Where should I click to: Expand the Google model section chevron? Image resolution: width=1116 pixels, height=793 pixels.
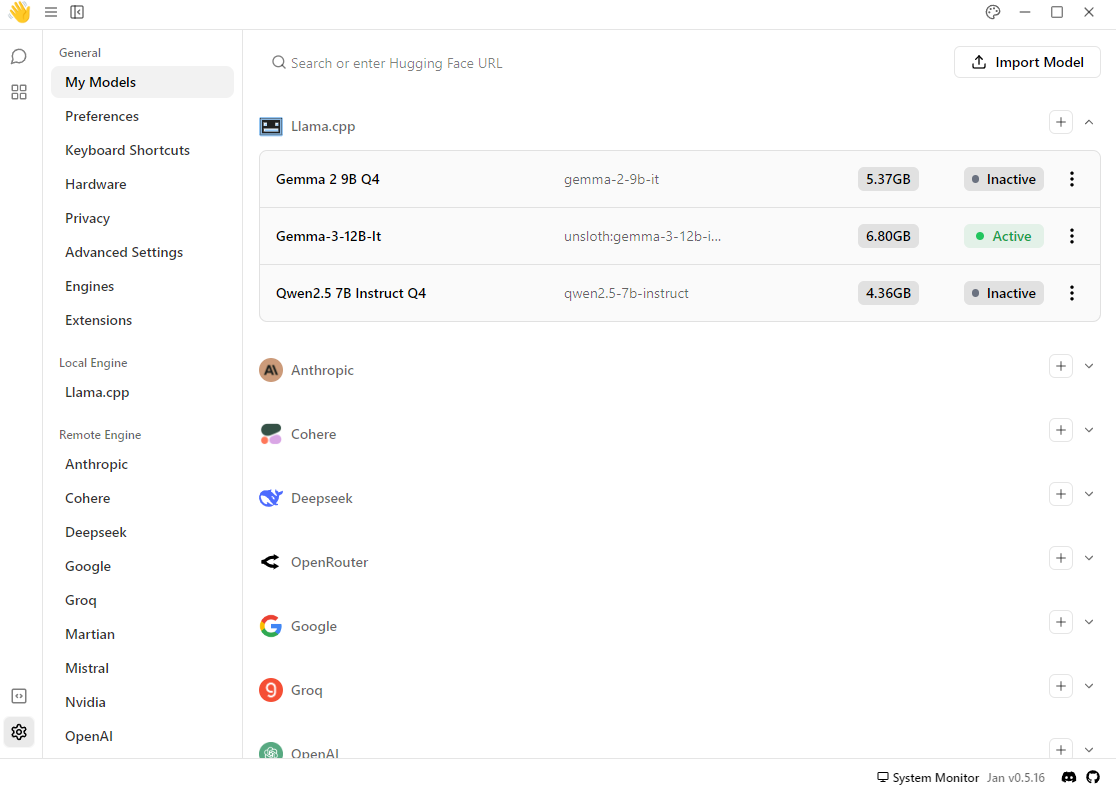[x=1089, y=622]
